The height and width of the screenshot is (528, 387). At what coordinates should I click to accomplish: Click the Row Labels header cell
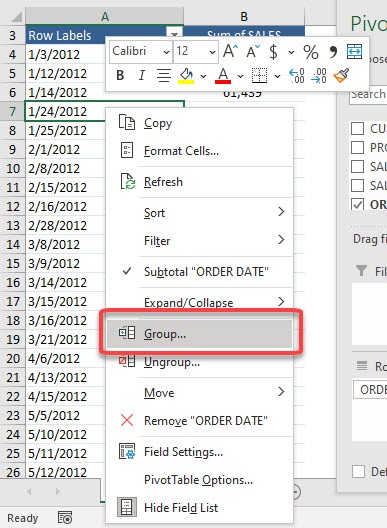(x=96, y=35)
